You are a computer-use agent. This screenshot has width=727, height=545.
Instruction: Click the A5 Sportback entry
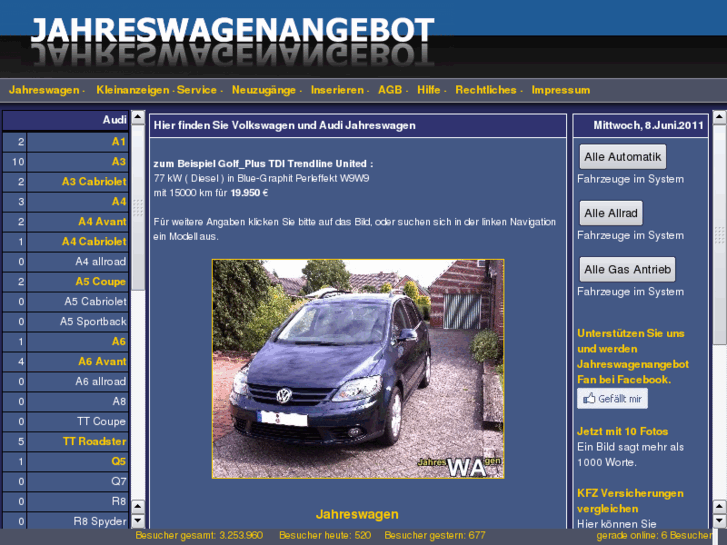click(x=93, y=321)
